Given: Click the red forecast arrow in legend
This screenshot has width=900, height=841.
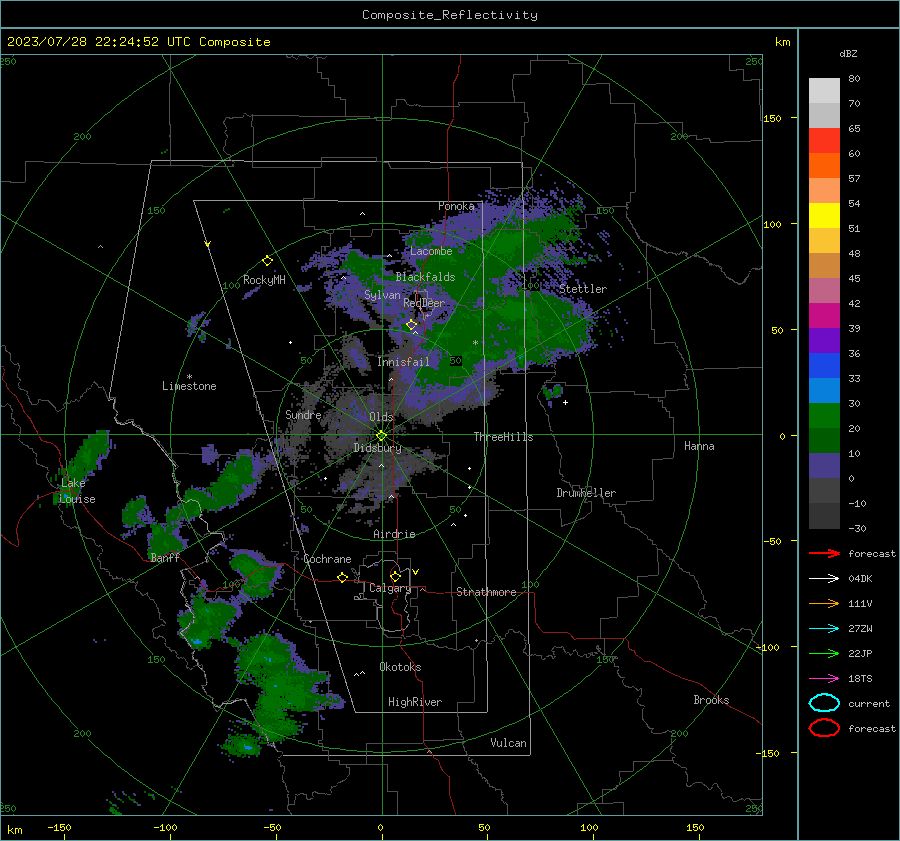Looking at the screenshot, I should (824, 553).
